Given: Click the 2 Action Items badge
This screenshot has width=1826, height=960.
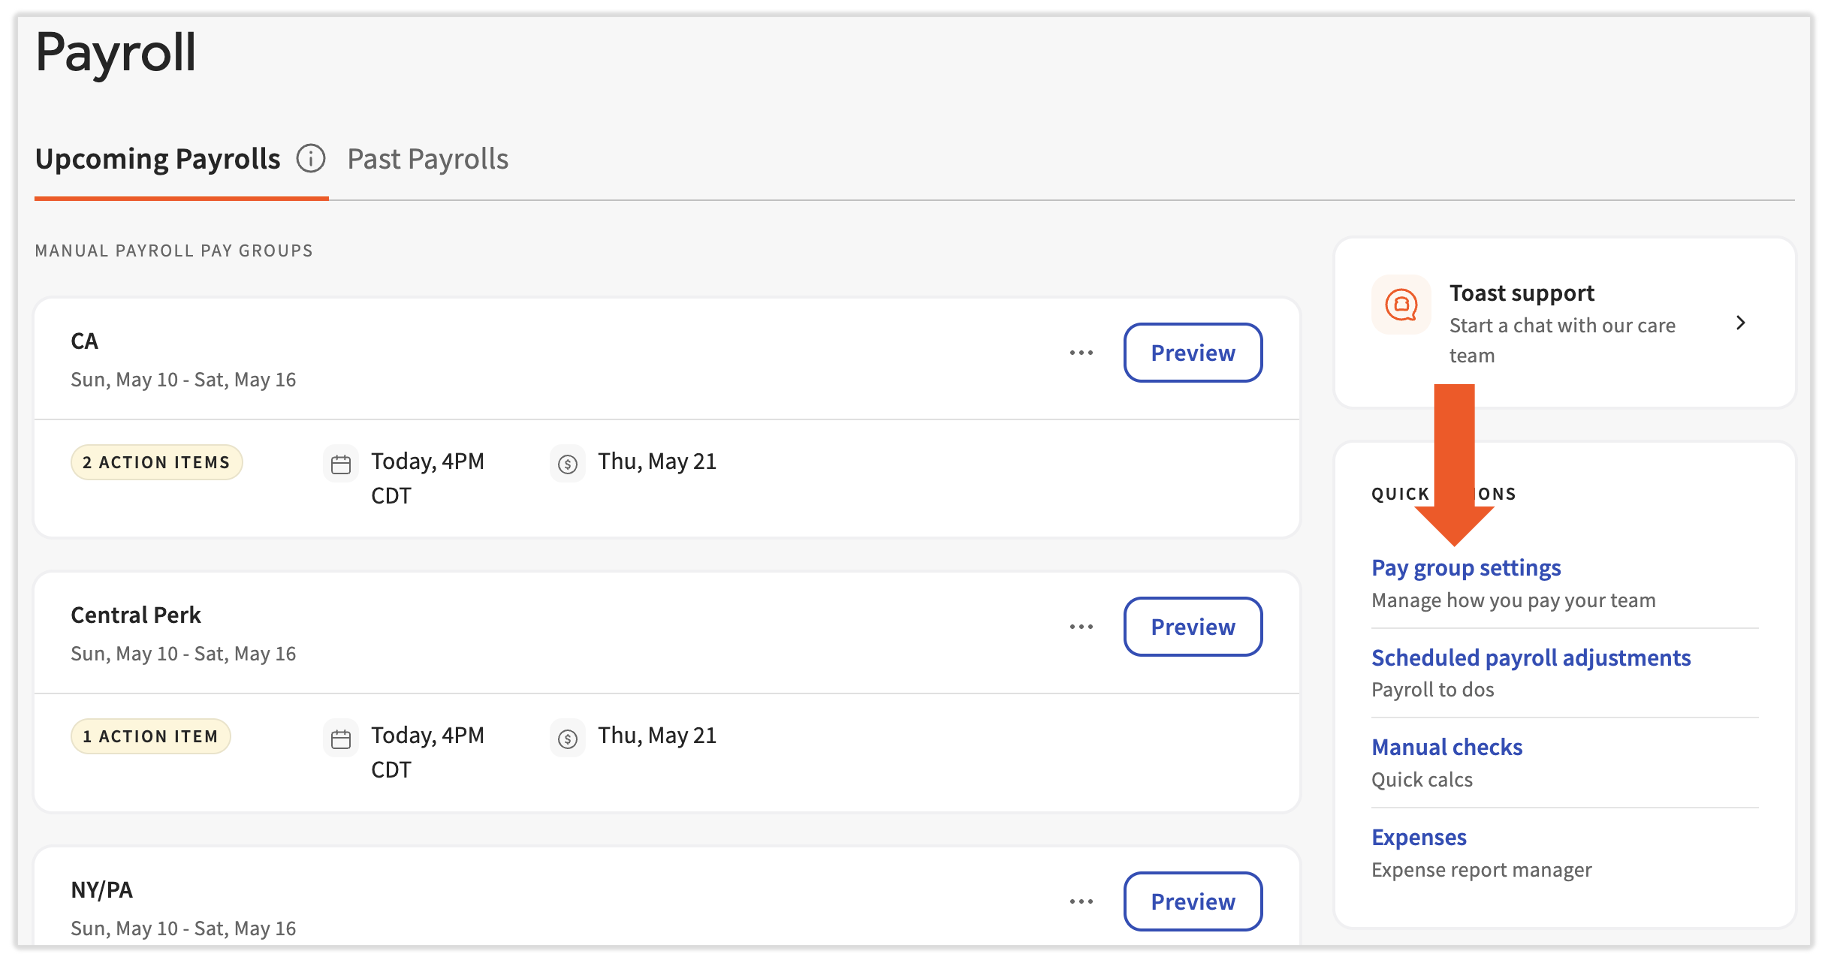Looking at the screenshot, I should 157,462.
